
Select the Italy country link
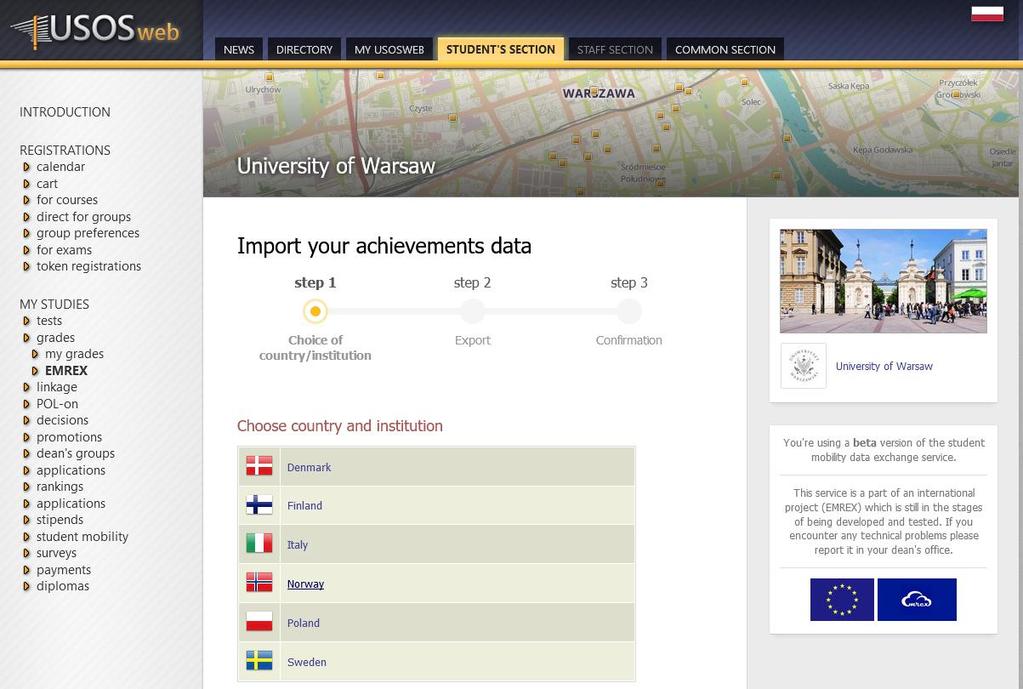(297, 545)
